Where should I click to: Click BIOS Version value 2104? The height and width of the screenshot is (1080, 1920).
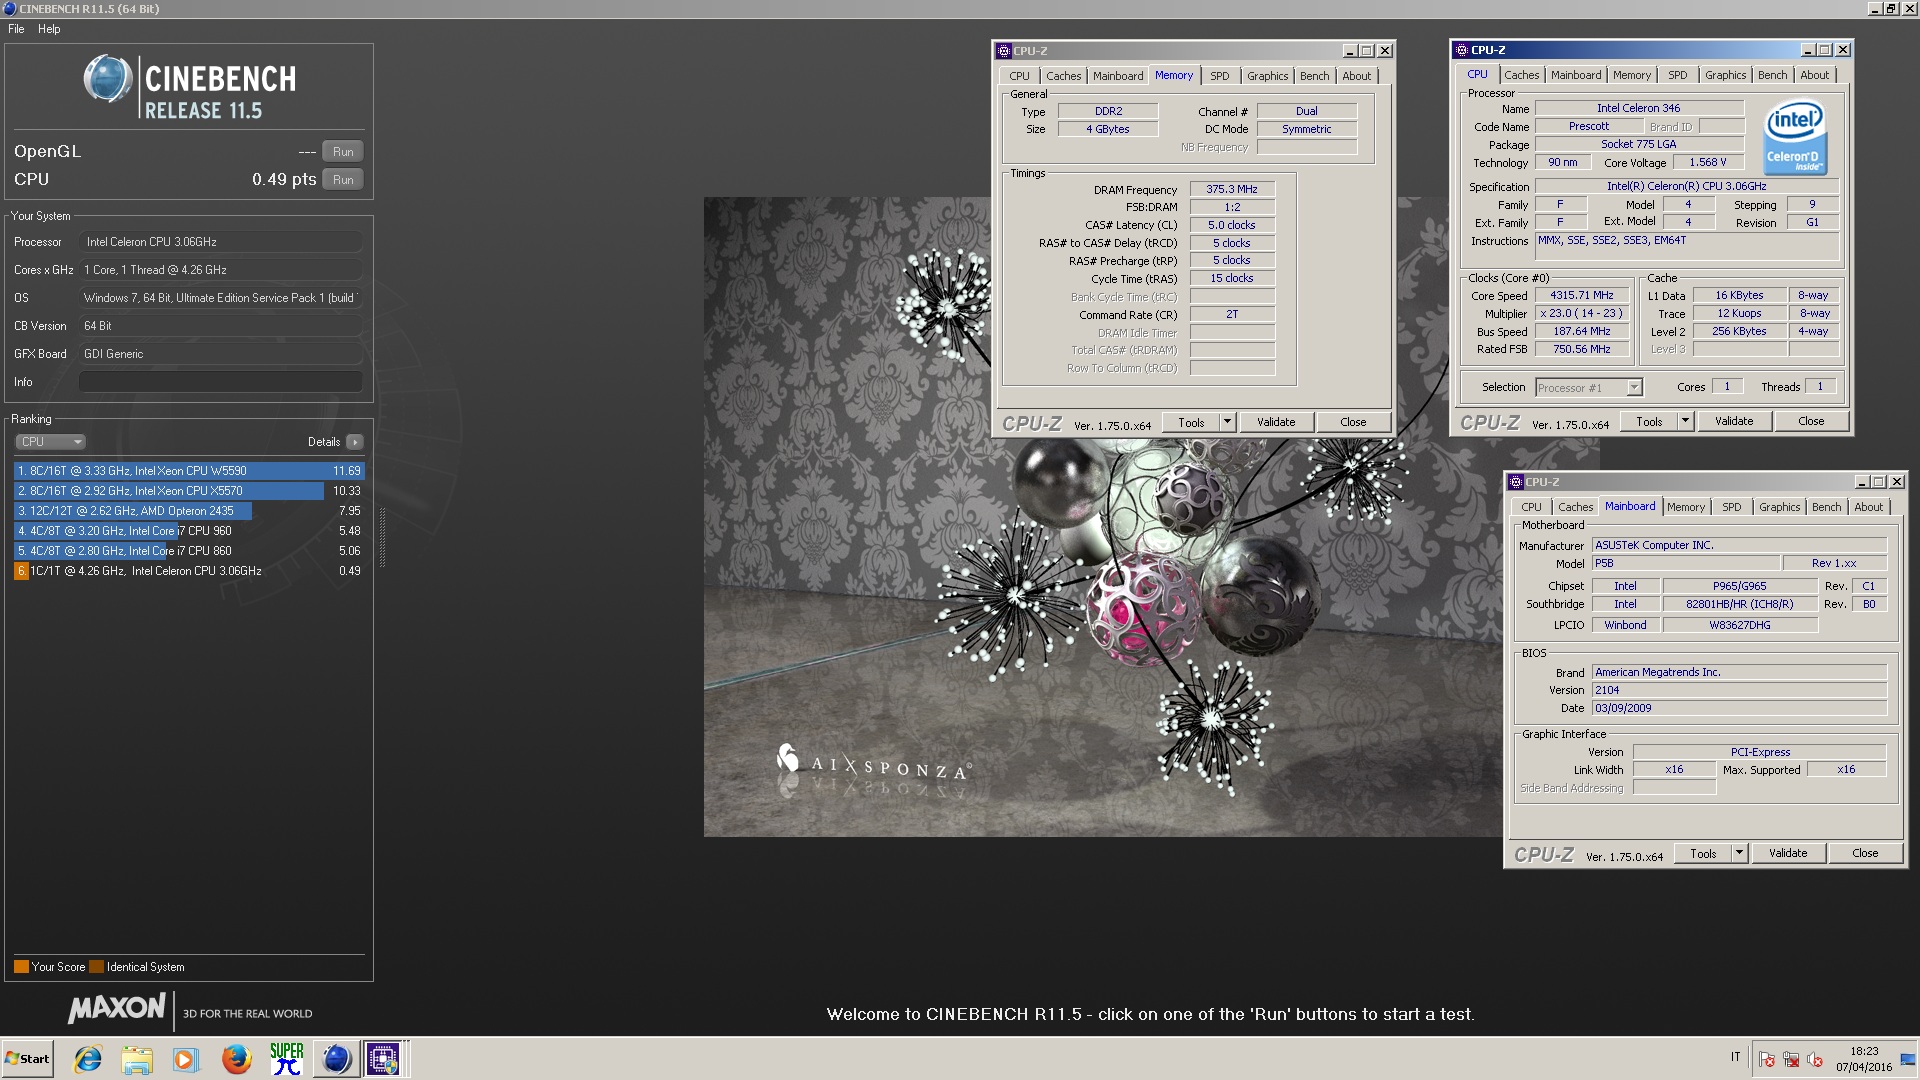click(x=1740, y=690)
